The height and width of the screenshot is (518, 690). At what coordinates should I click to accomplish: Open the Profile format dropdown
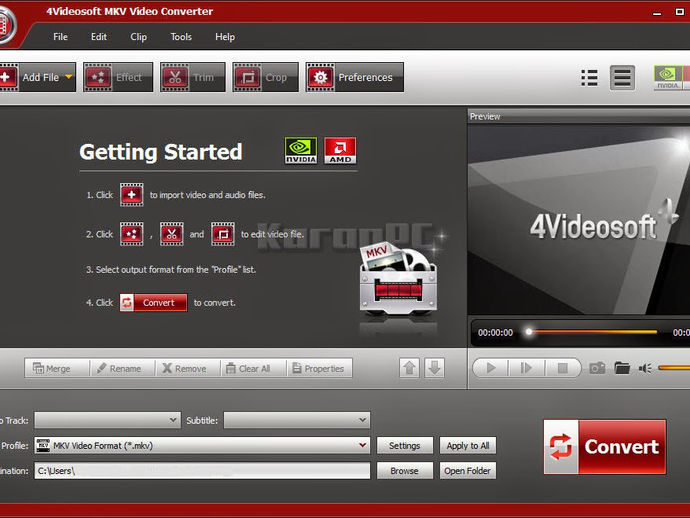(202, 445)
